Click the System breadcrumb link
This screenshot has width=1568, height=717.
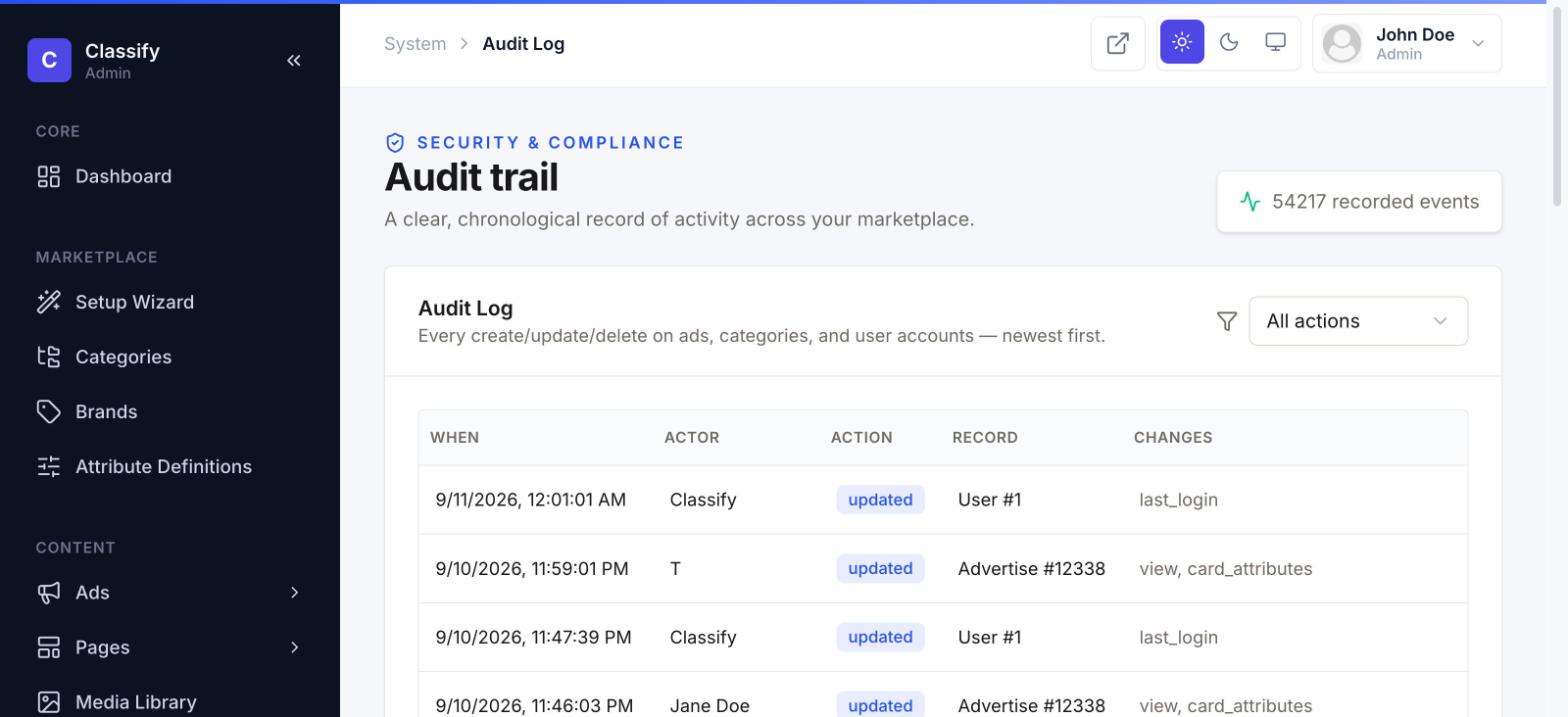(415, 44)
